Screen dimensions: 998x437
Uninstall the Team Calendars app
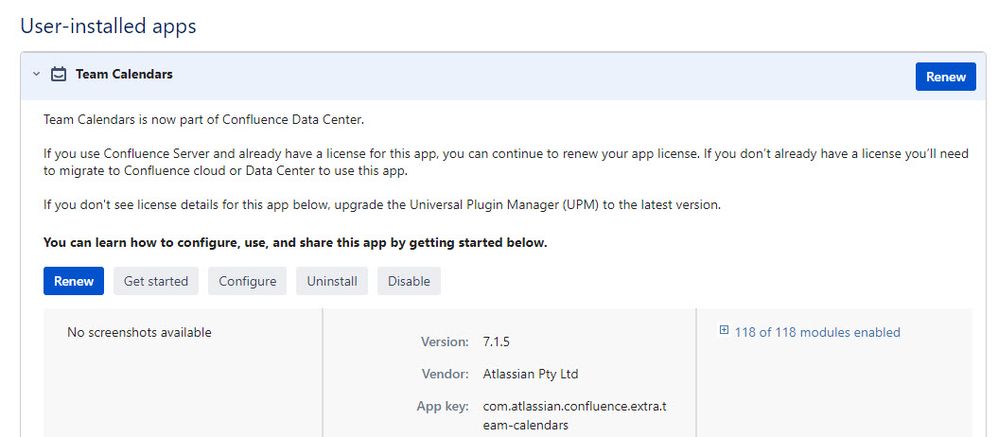[332, 281]
